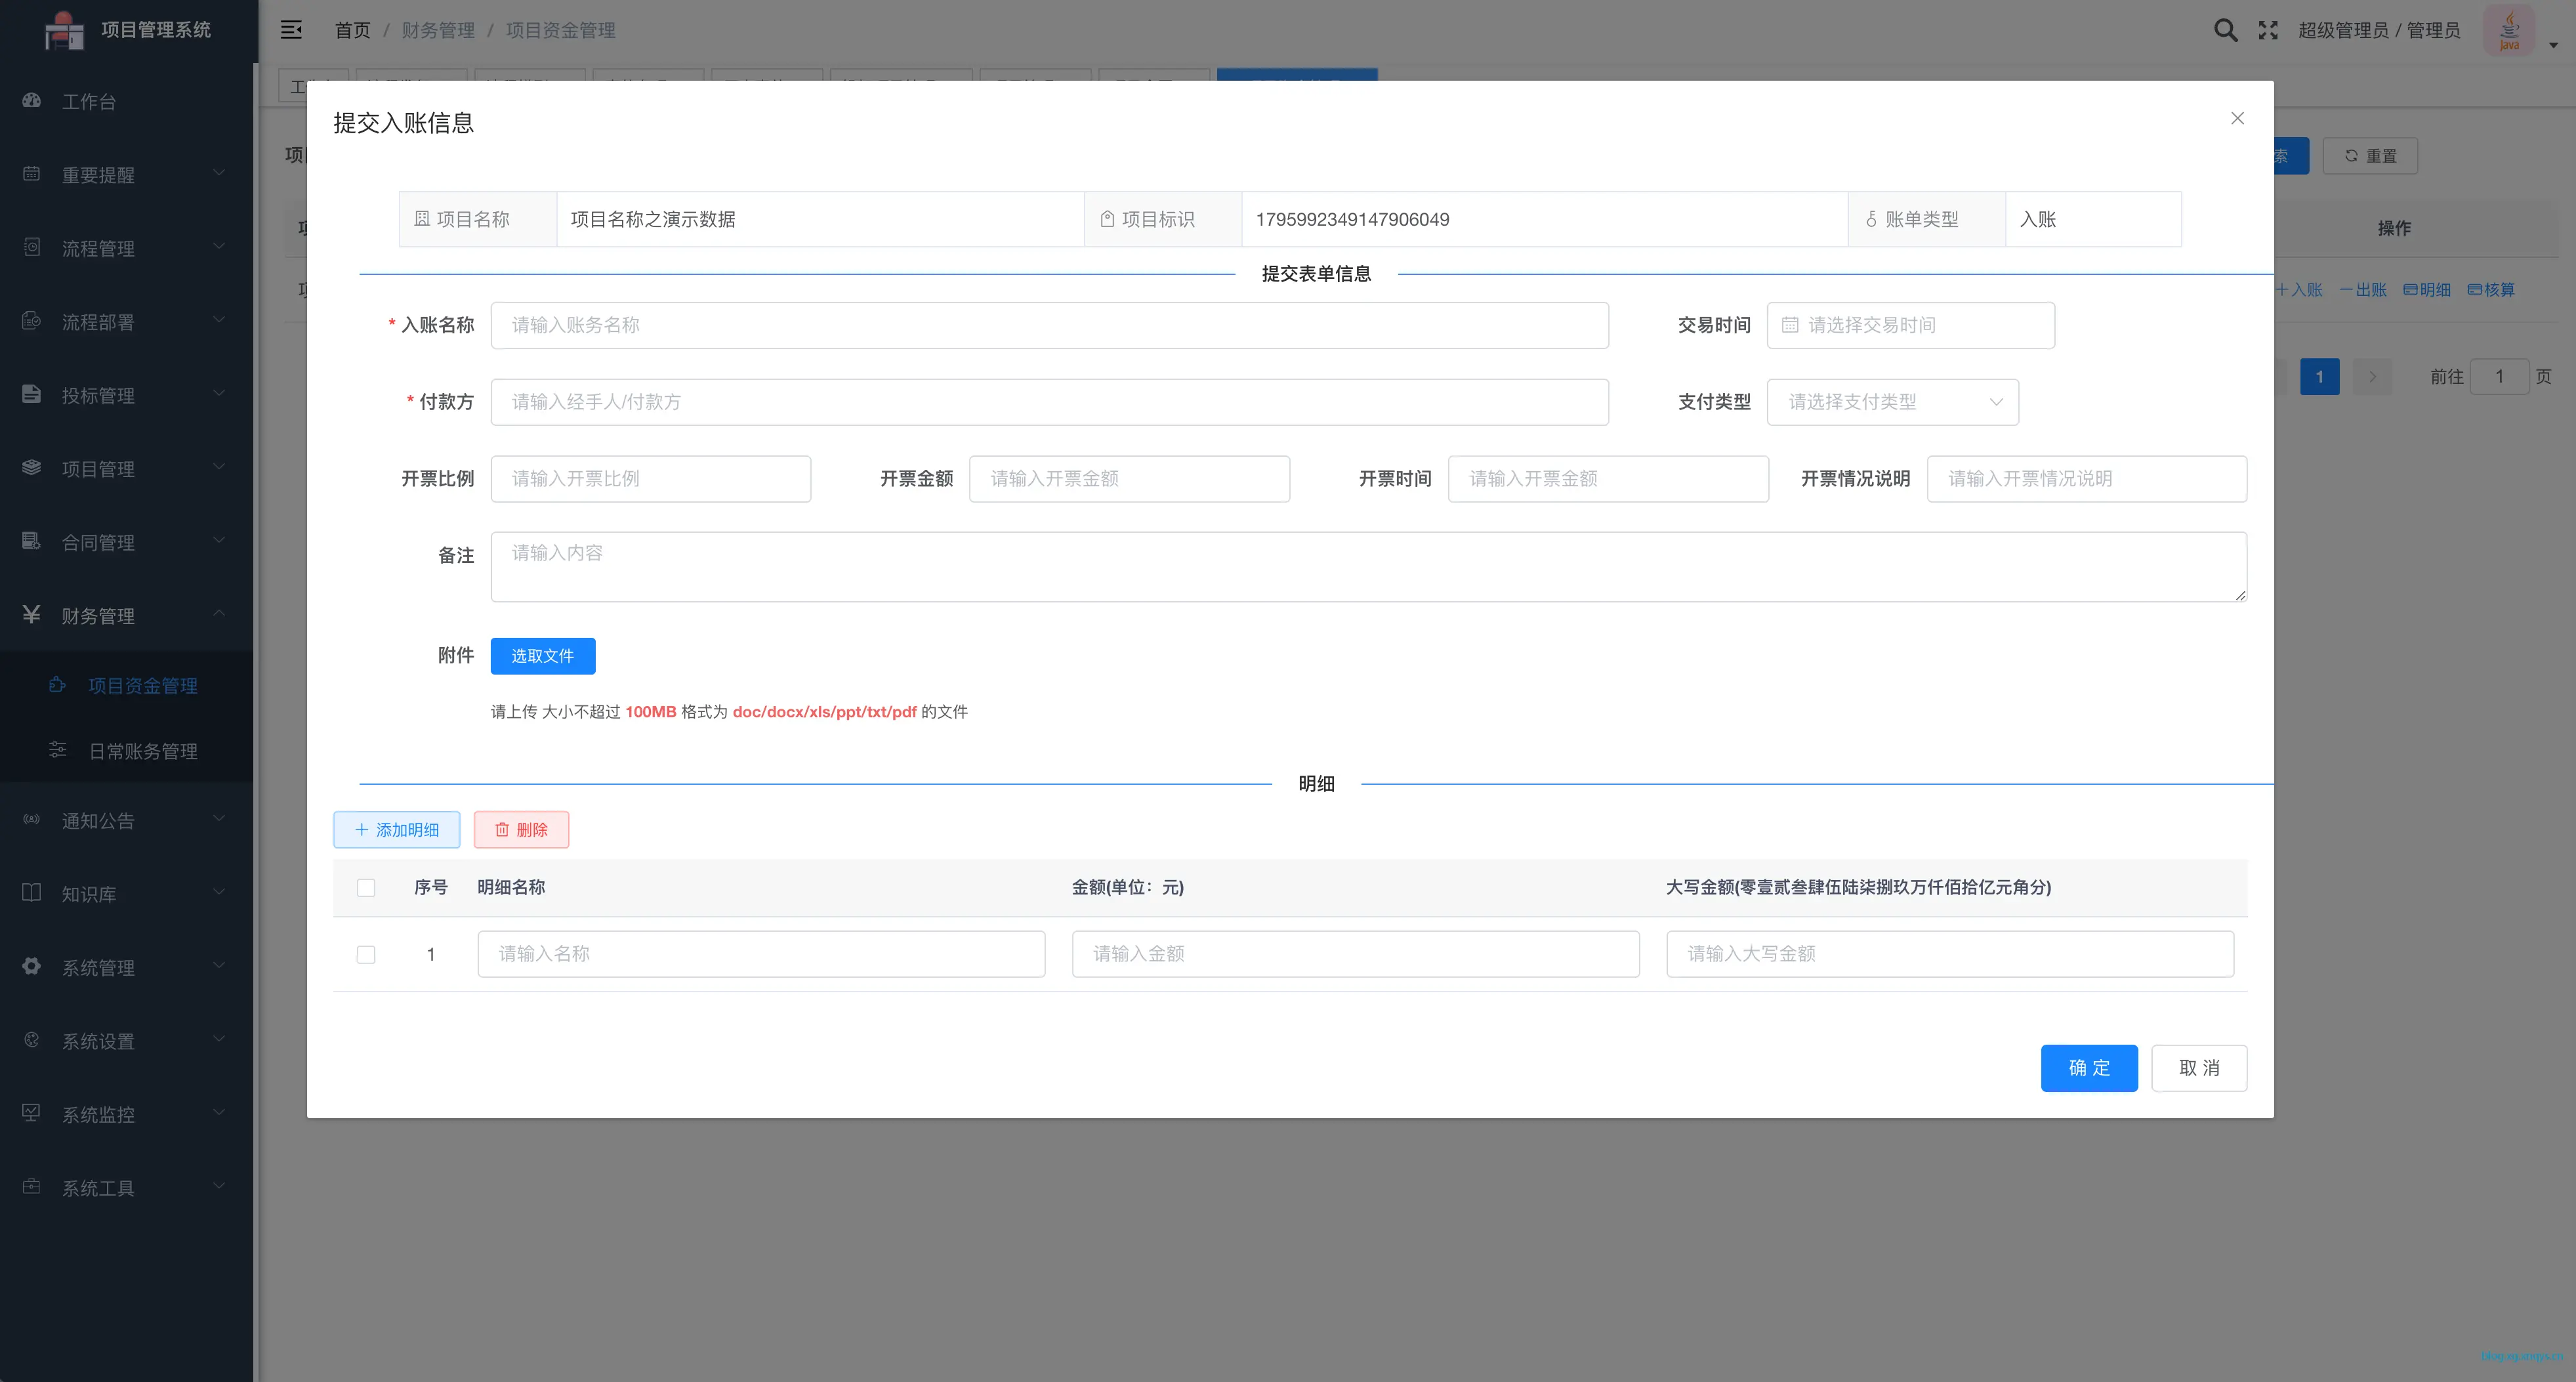The image size is (2576, 1382).
Task: Click the 入账名称 input field
Action: point(1049,325)
